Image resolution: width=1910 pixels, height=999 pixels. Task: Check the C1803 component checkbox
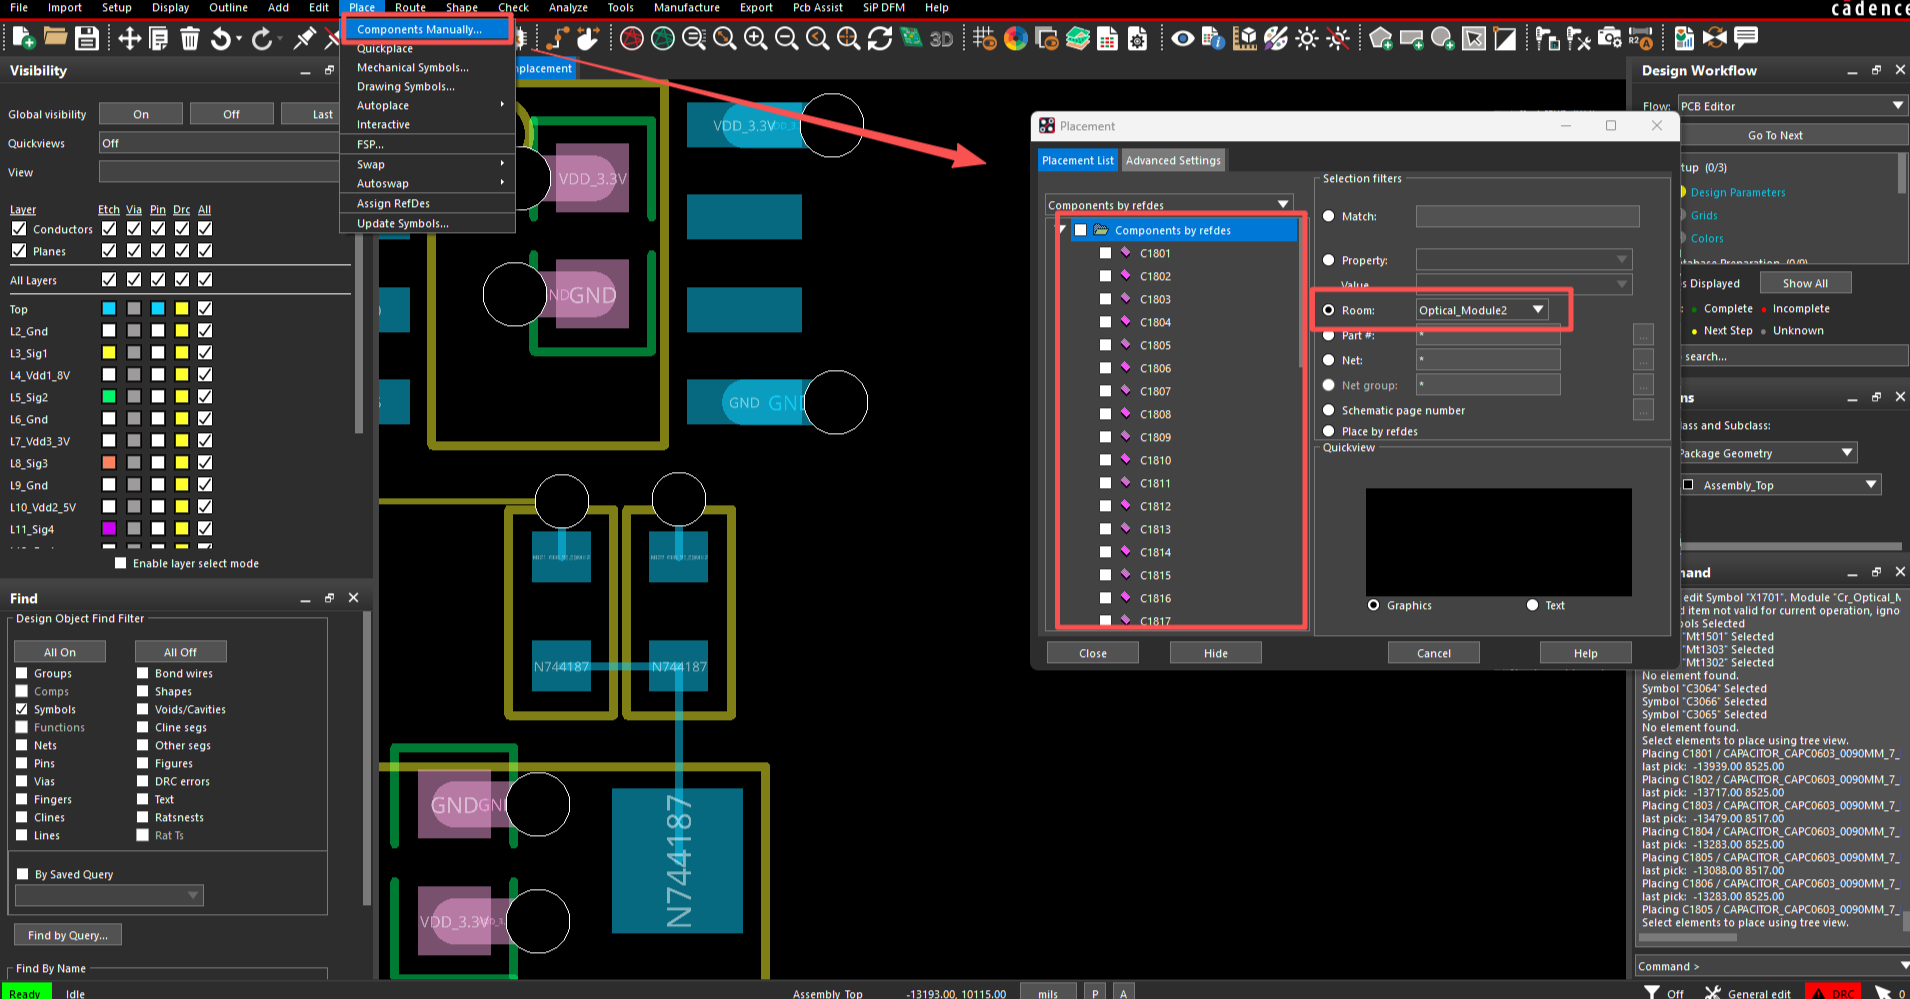click(x=1105, y=299)
